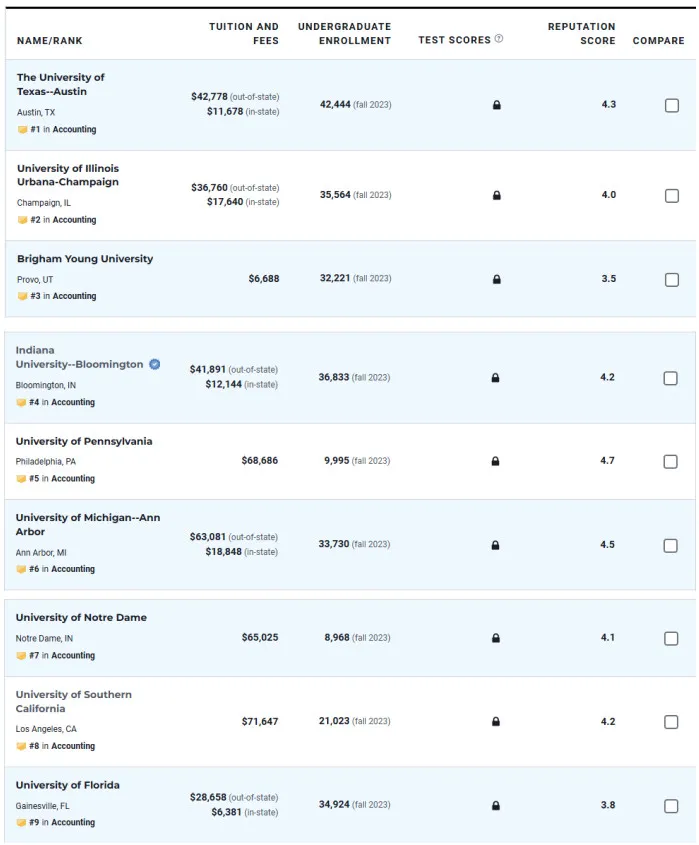Select compare checkbox for University of Illinois Urbana-Champaign

(671, 196)
